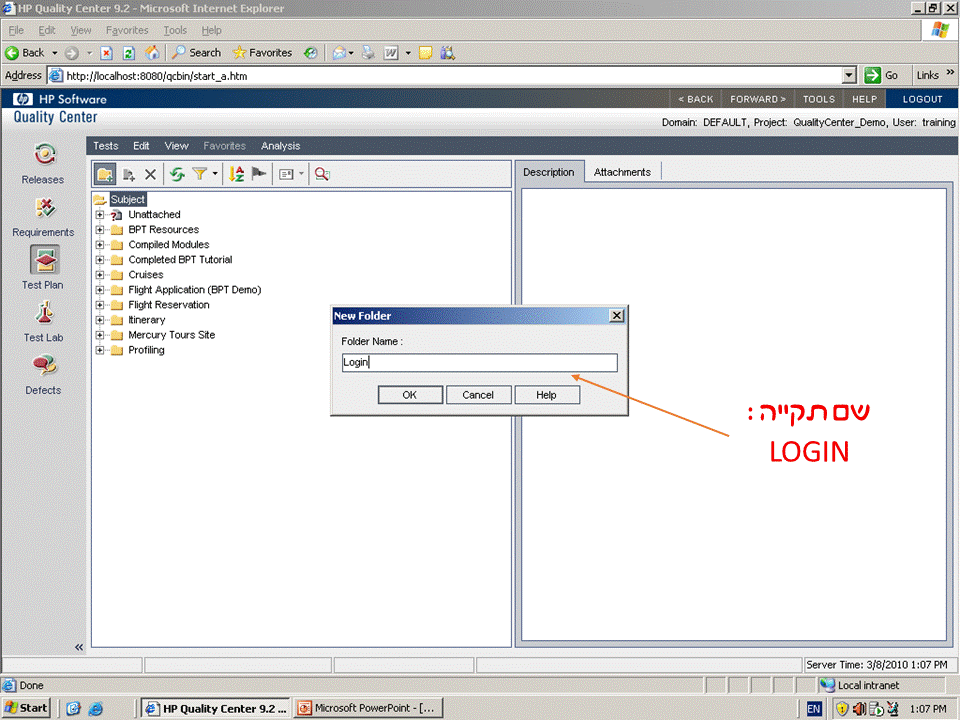The width and height of the screenshot is (960, 720).
Task: Click the Windows Start button
Action: (x=26, y=708)
